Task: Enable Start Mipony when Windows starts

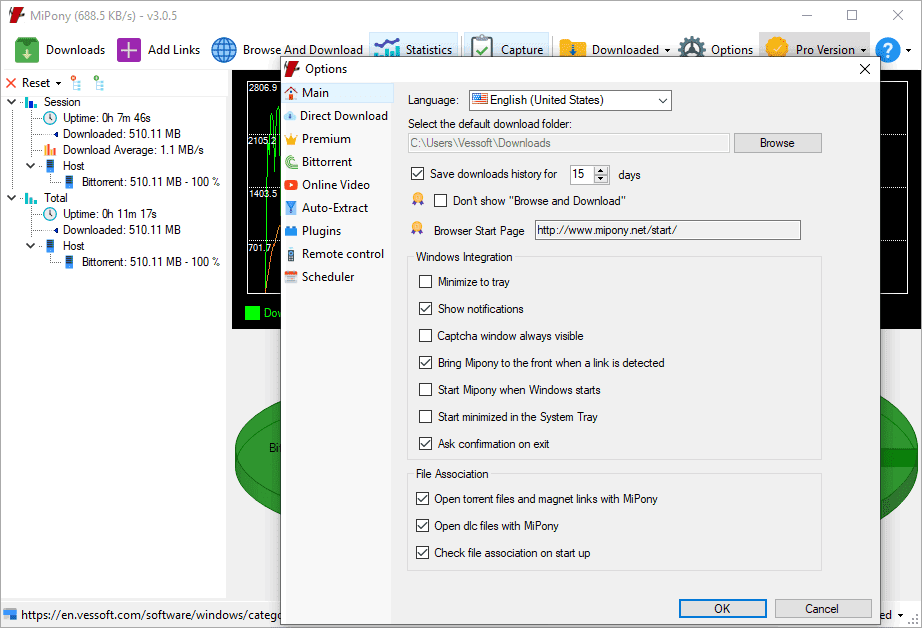Action: 425,390
